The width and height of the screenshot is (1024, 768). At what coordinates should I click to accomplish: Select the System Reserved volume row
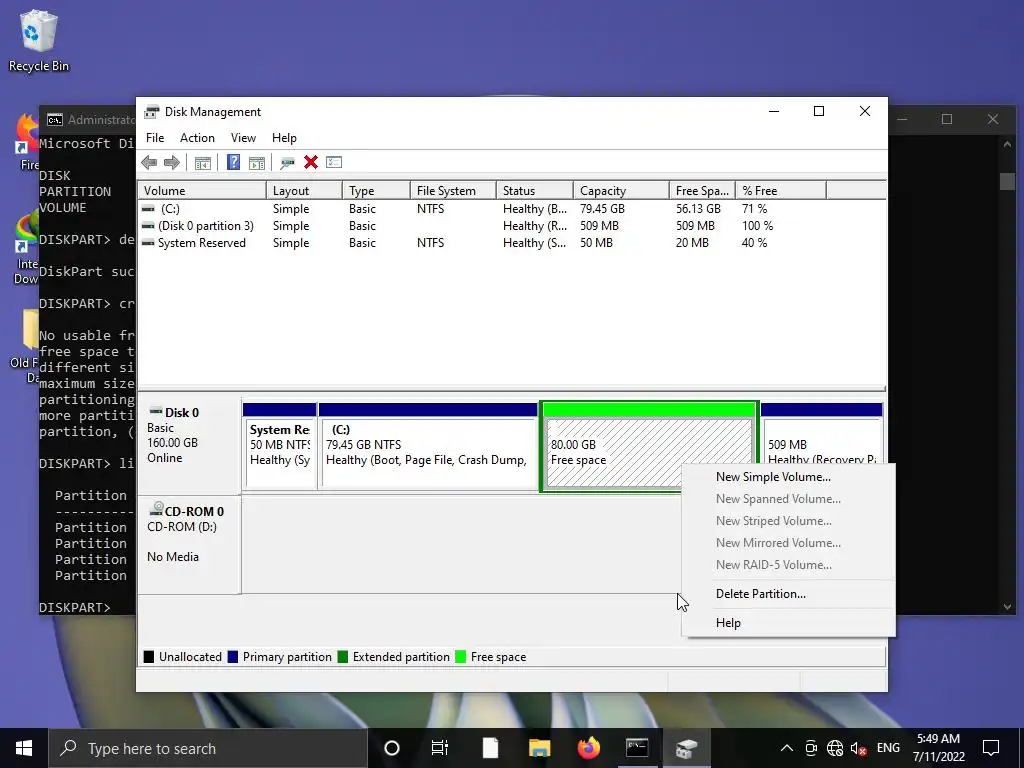(482, 243)
